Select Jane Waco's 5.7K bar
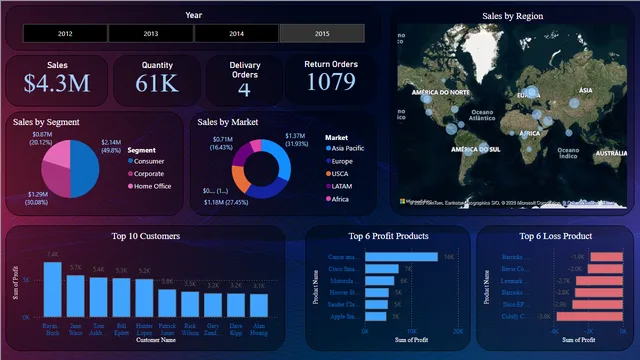Viewport: 640px width, 360px height. 76,296
